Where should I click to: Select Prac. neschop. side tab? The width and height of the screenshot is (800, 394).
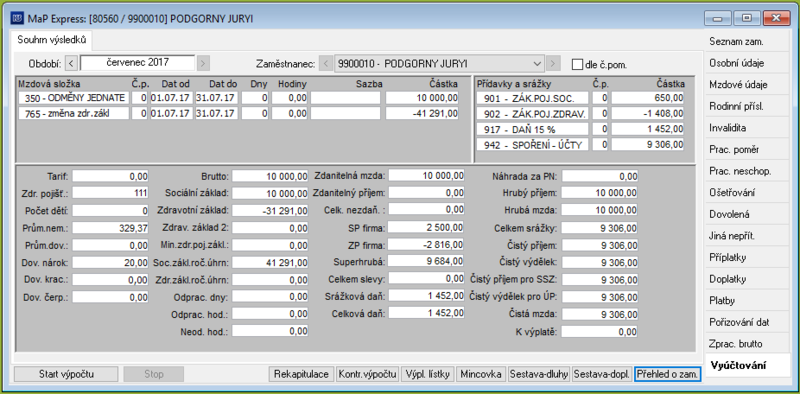click(x=733, y=171)
